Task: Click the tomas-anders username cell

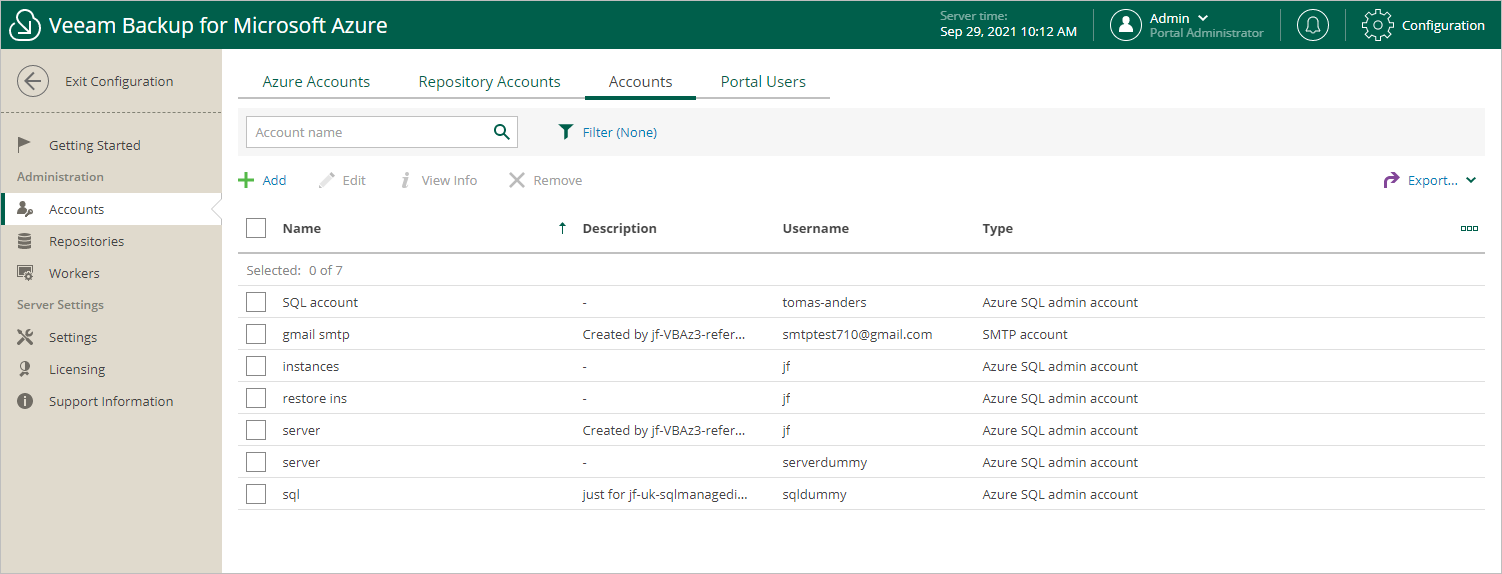Action: pos(824,302)
